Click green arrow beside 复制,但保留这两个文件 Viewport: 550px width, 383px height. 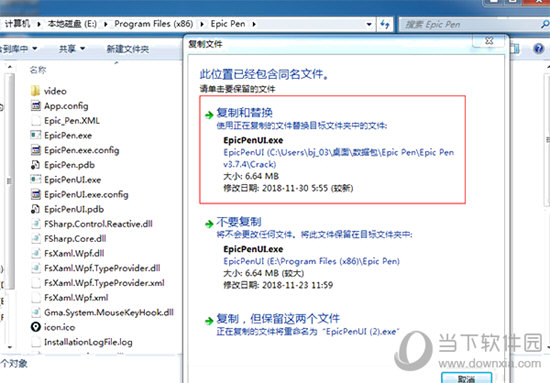[x=209, y=320]
